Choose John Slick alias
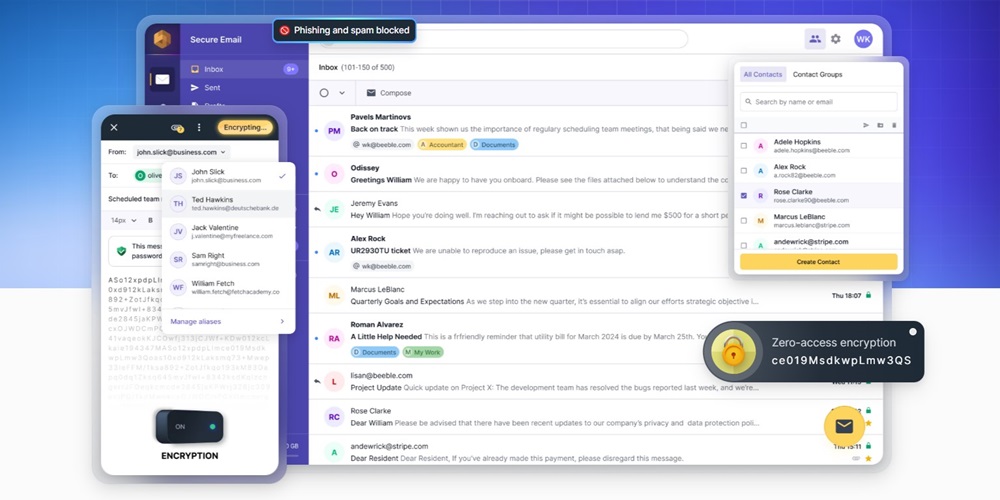This screenshot has height=500, width=1000. tap(229, 176)
